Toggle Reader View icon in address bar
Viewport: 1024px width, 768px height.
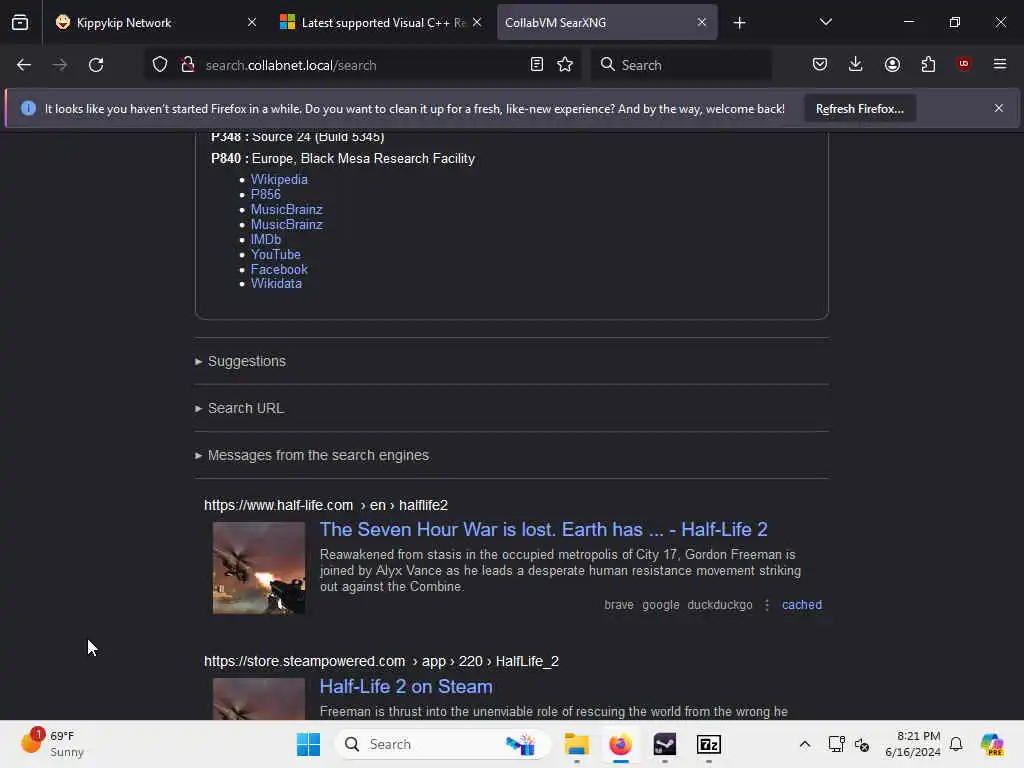537,64
